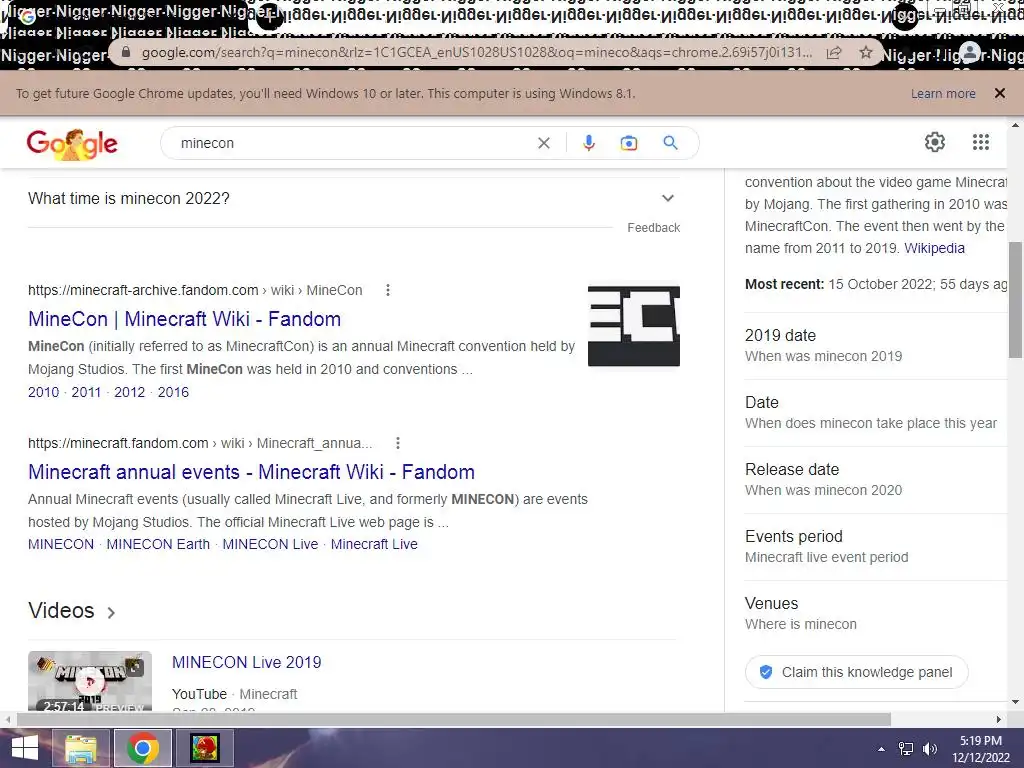Screen dimensions: 1024x768
Task: Open the MINECON Live 2019 video title
Action: pos(247,662)
